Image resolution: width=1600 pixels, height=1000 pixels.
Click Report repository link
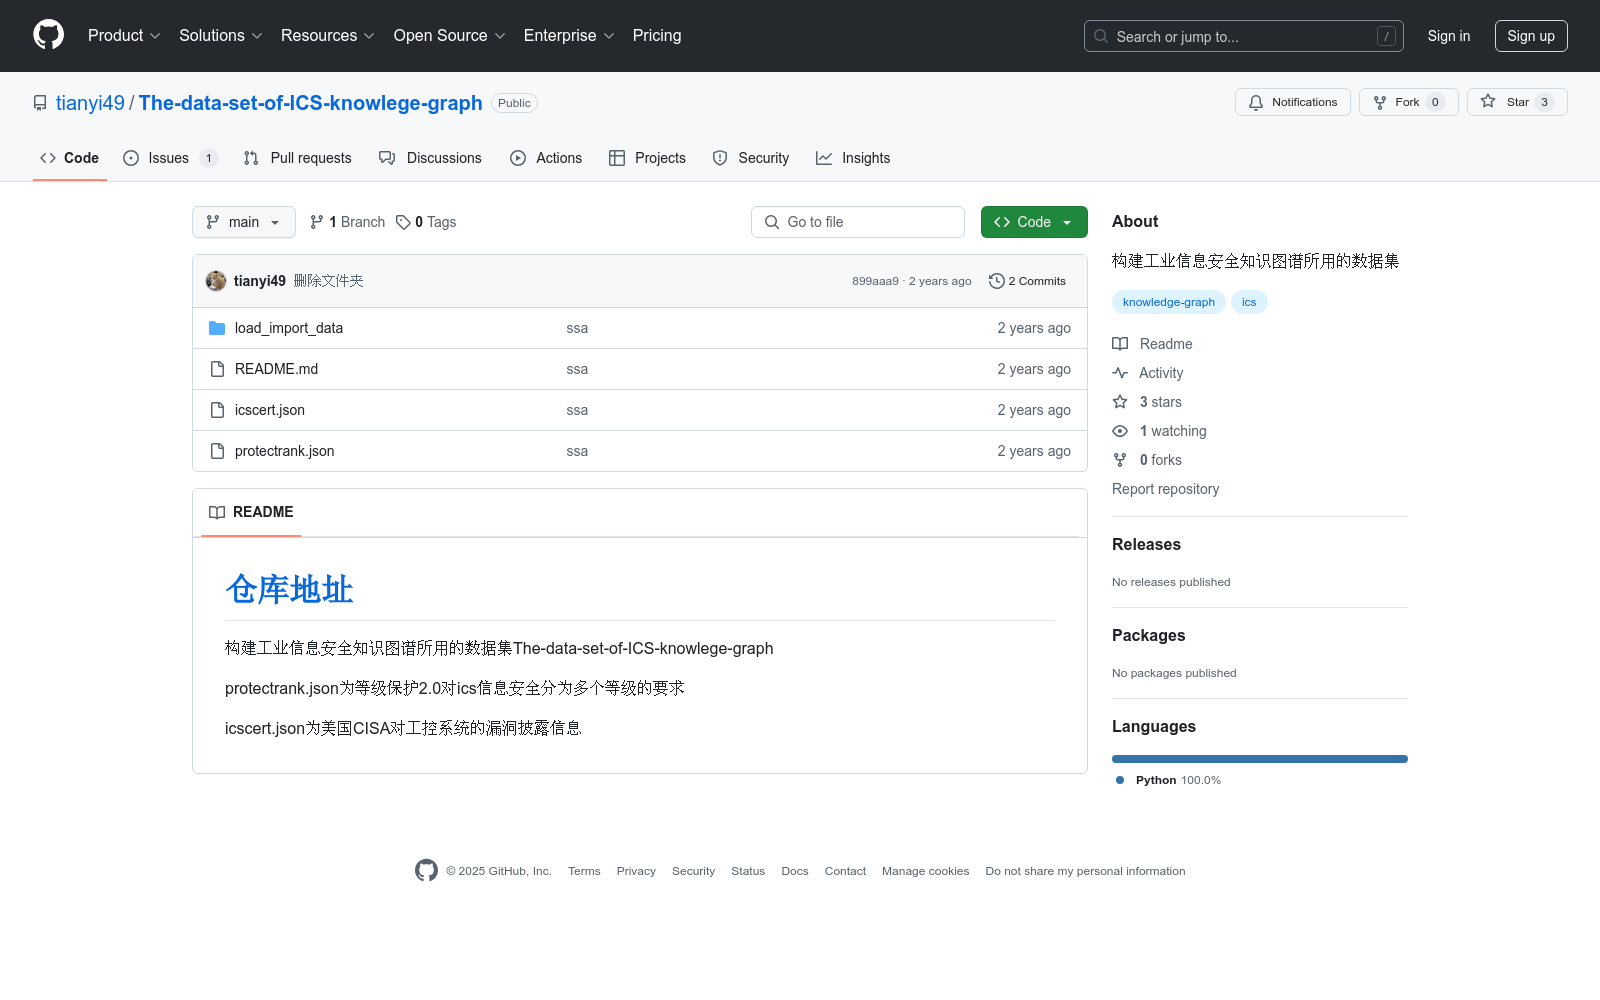tap(1165, 489)
